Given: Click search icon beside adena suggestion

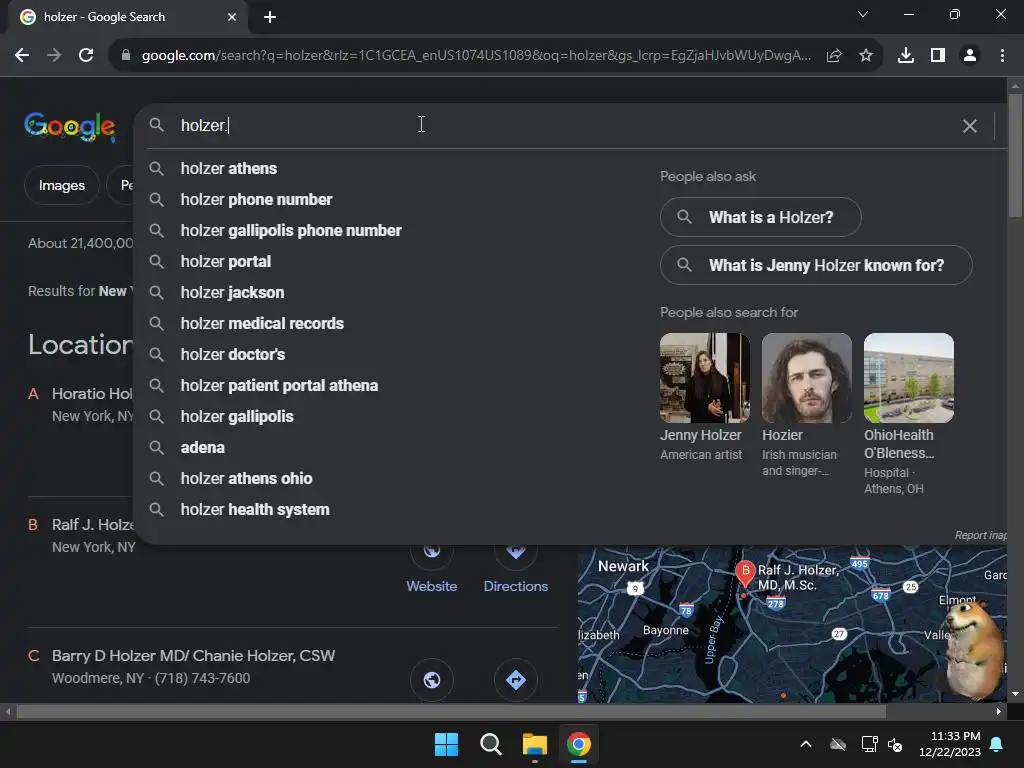Looking at the screenshot, I should [x=156, y=448].
